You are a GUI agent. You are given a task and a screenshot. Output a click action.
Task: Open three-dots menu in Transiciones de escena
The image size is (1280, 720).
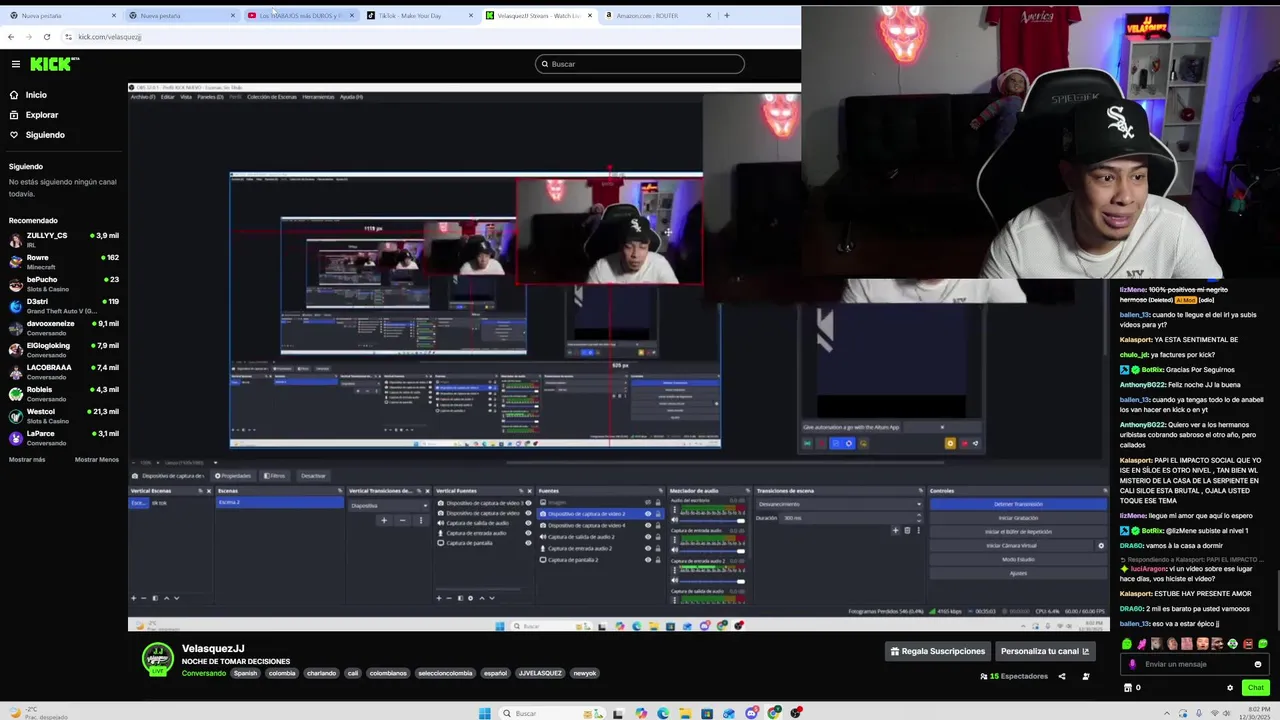[919, 530]
